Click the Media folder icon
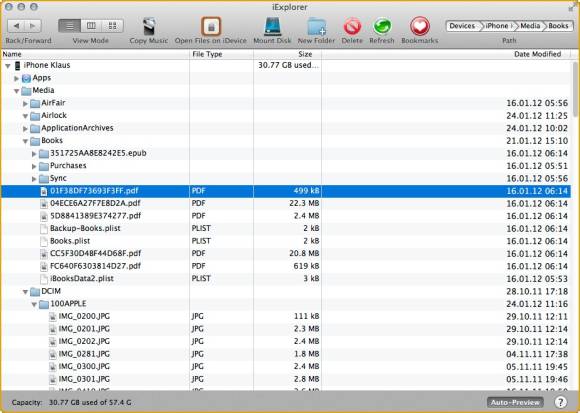The width and height of the screenshot is (580, 413). pos(26,91)
